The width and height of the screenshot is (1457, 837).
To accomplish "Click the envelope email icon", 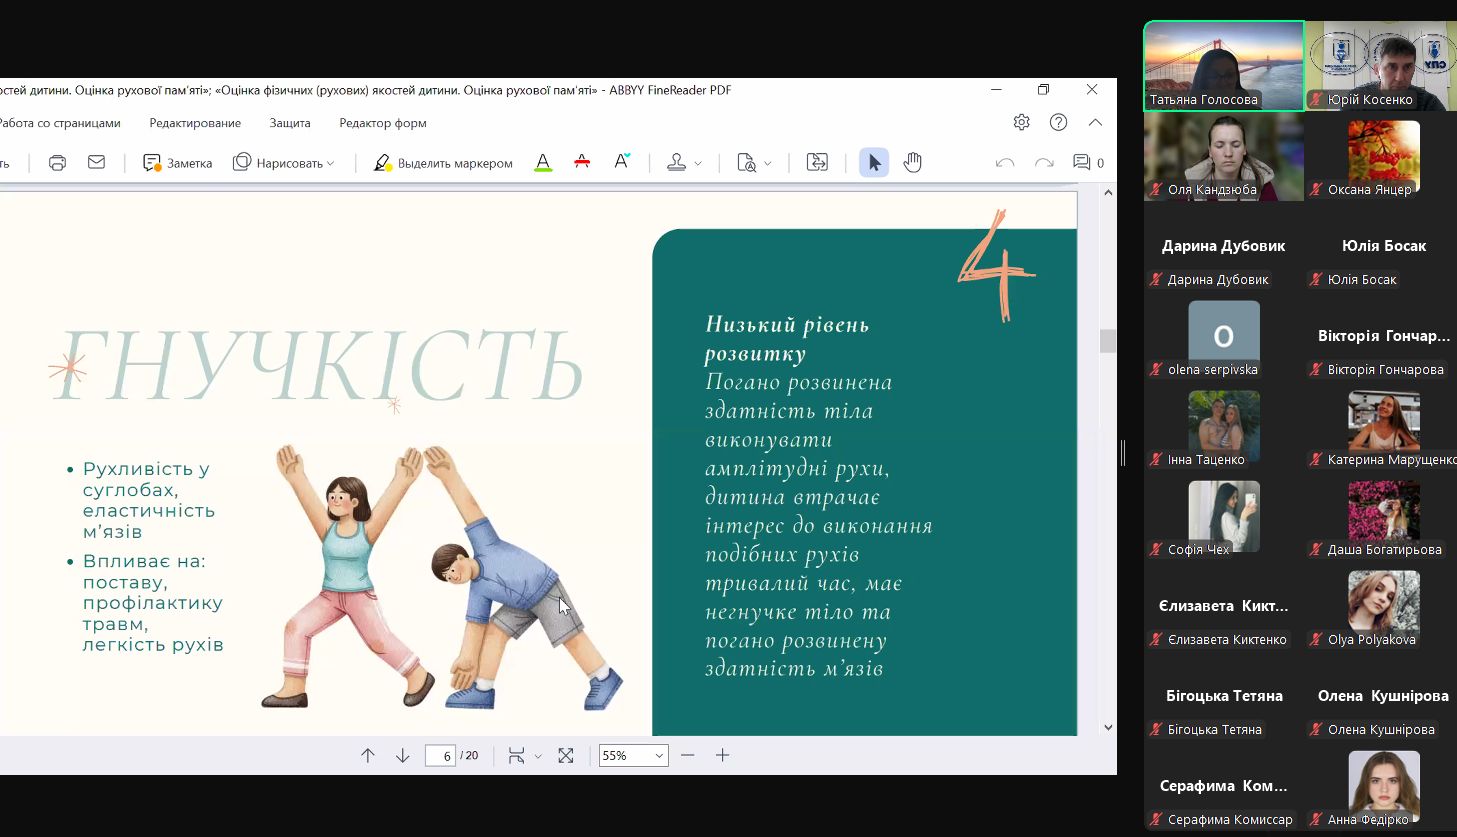I will (96, 162).
